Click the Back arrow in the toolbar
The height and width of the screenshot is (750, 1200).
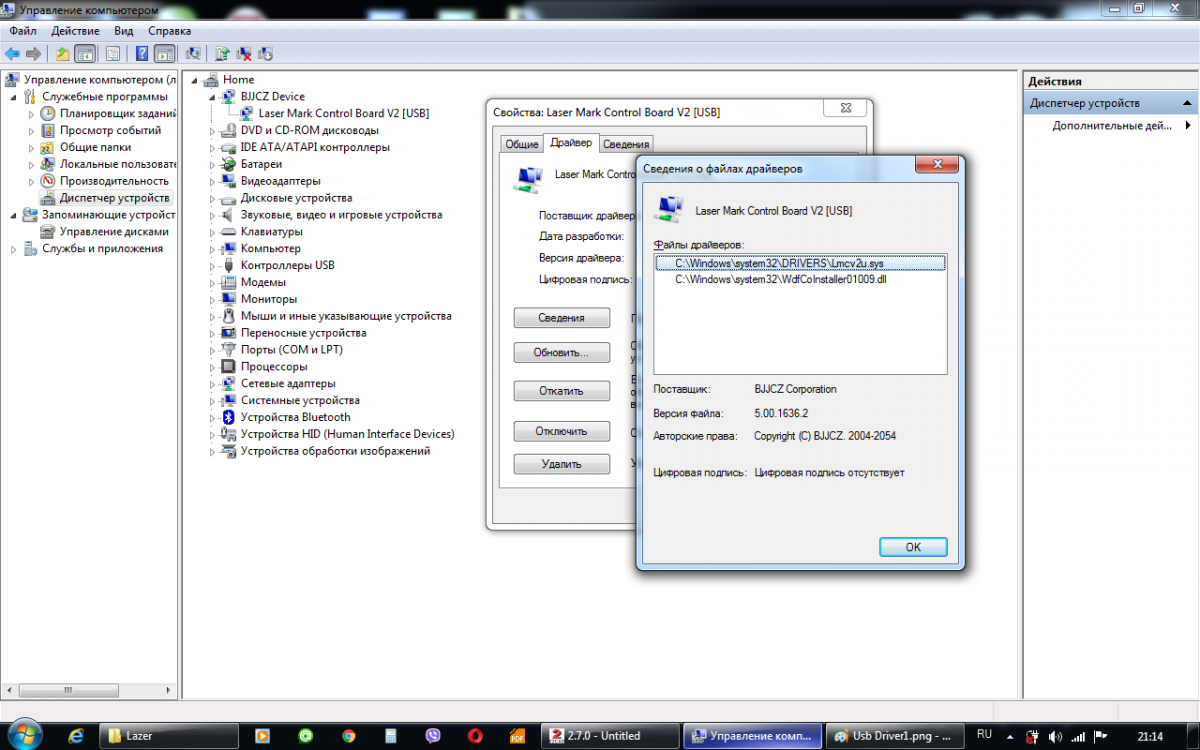pos(12,54)
